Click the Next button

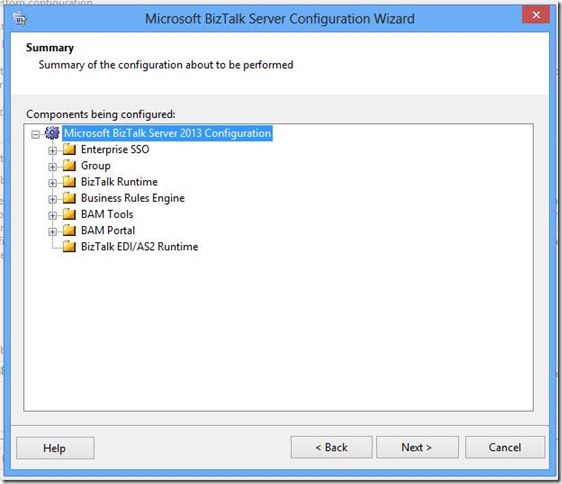click(x=417, y=447)
